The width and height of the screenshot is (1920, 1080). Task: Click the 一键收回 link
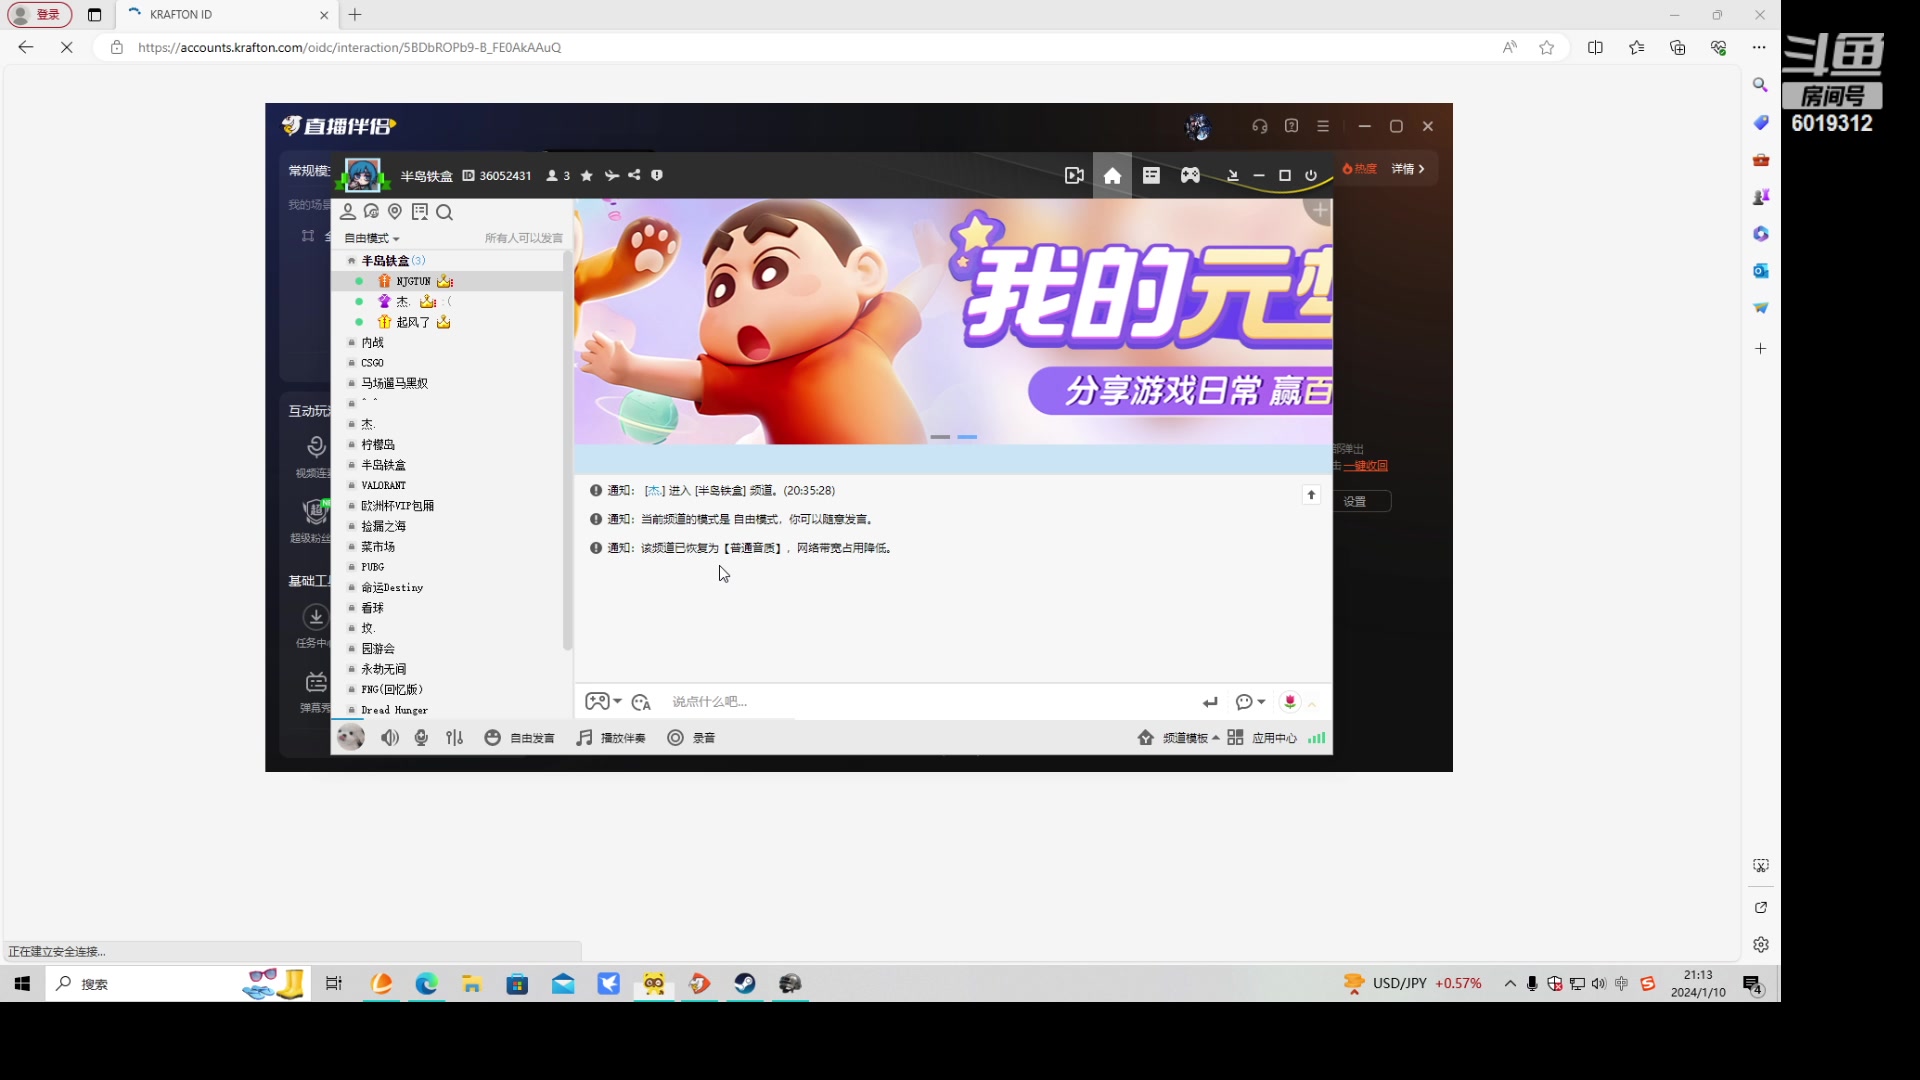pos(1365,466)
